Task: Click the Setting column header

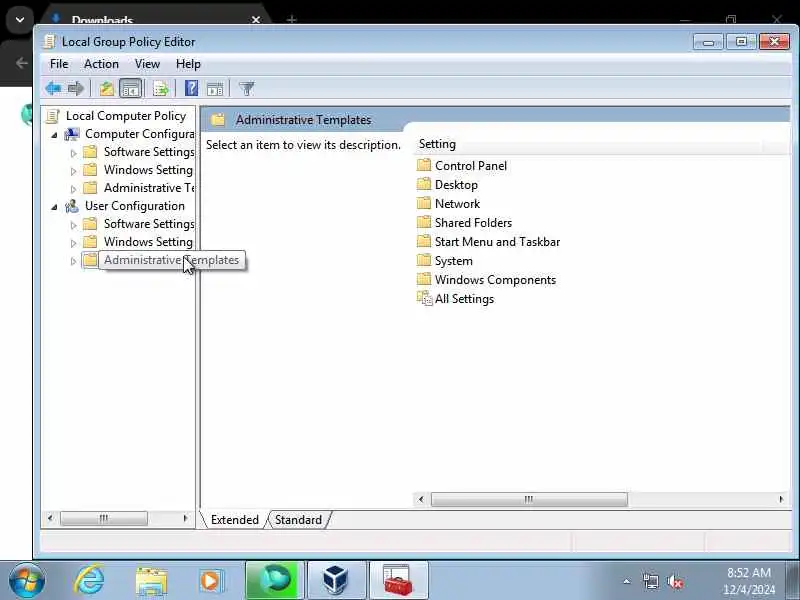Action: [x=589, y=144]
